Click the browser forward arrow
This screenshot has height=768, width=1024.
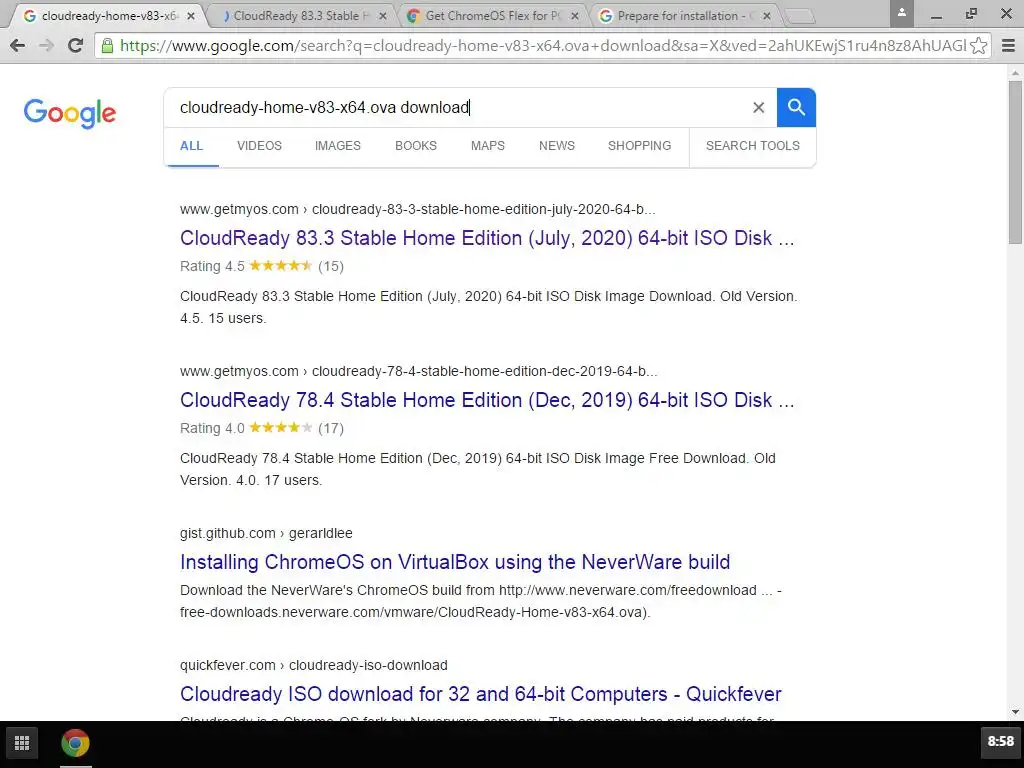(x=46, y=45)
